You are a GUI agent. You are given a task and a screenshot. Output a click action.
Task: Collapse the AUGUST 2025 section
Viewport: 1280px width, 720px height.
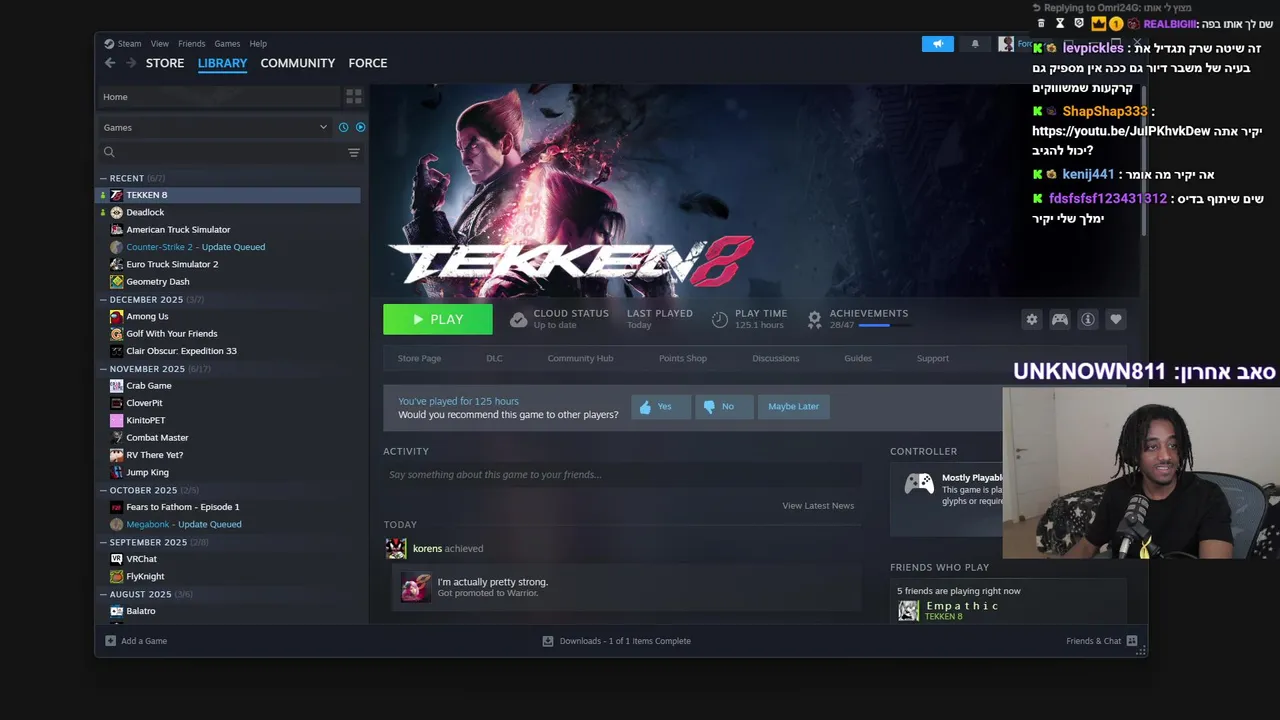103,594
